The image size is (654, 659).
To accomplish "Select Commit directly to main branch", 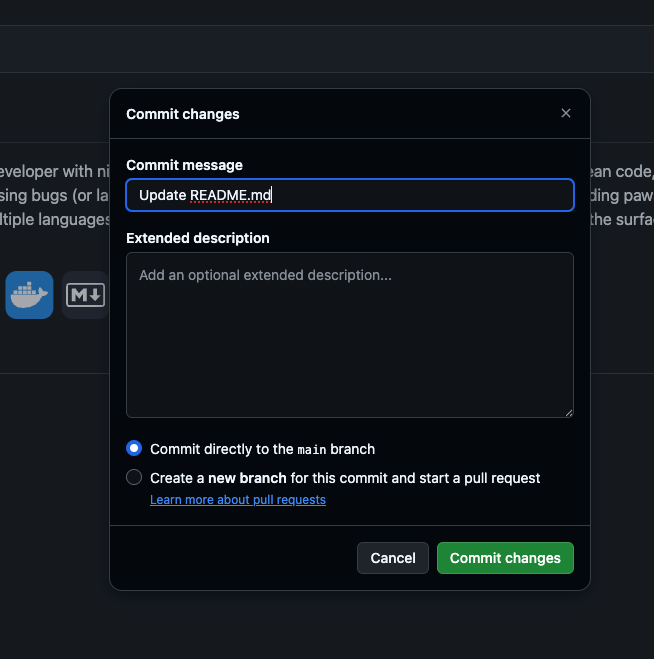I will 134,449.
